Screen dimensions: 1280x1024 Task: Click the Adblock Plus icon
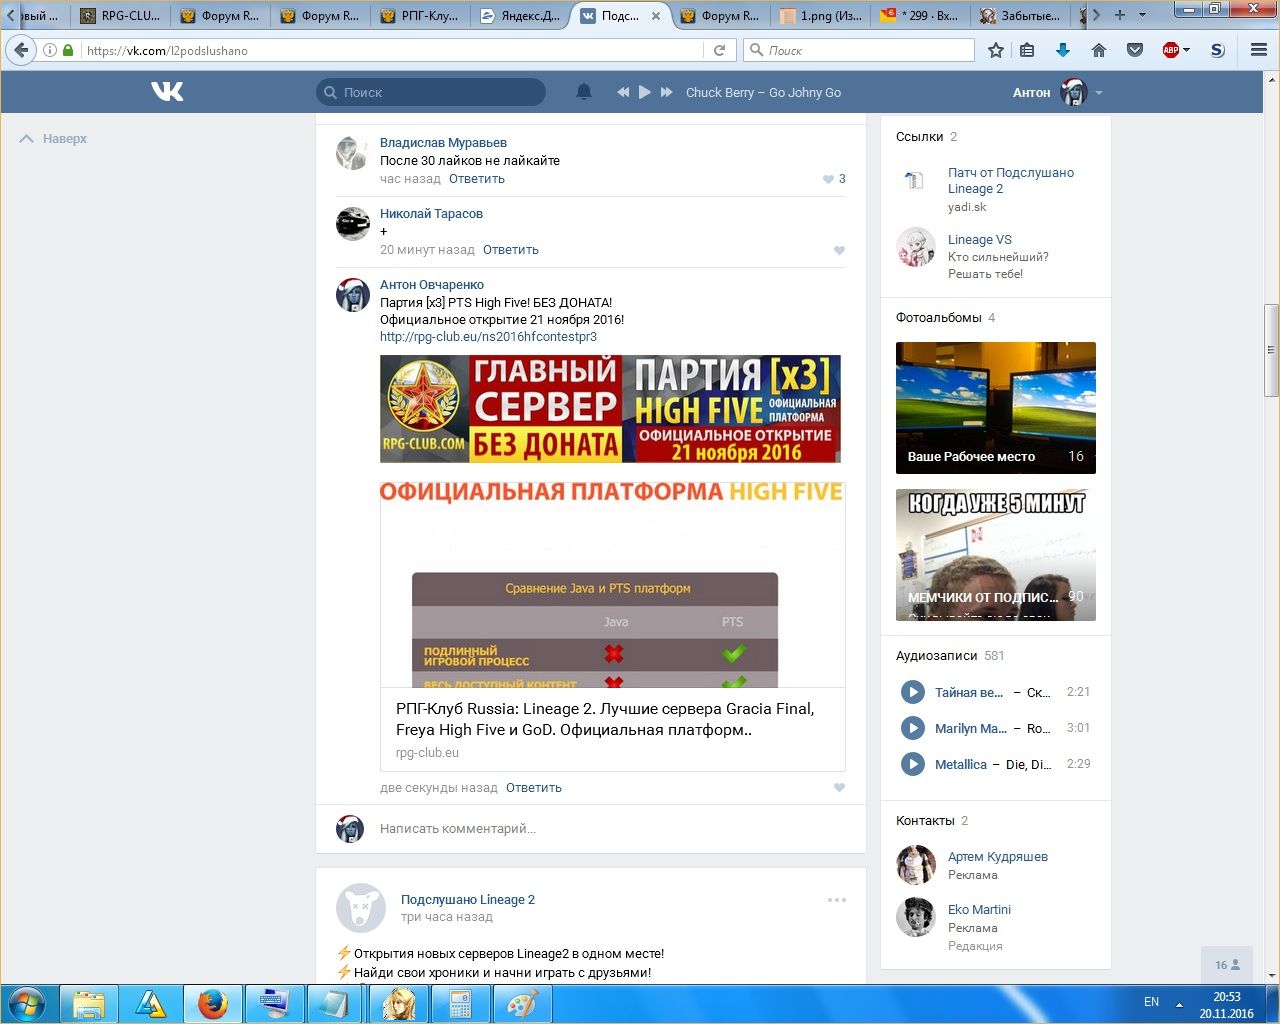tap(1170, 50)
